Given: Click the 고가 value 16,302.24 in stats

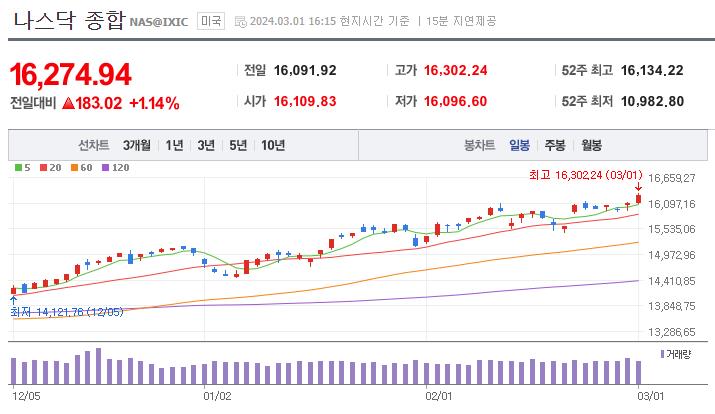Looking at the screenshot, I should pyautogui.click(x=456, y=71).
